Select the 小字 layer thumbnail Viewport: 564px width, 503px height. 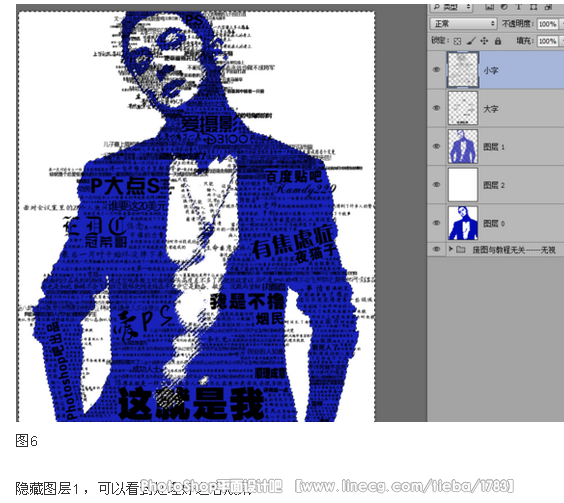(463, 69)
